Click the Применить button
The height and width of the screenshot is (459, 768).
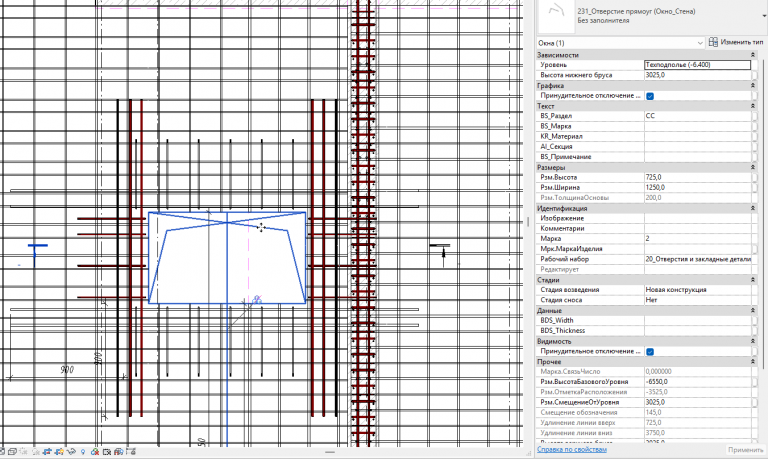745,450
